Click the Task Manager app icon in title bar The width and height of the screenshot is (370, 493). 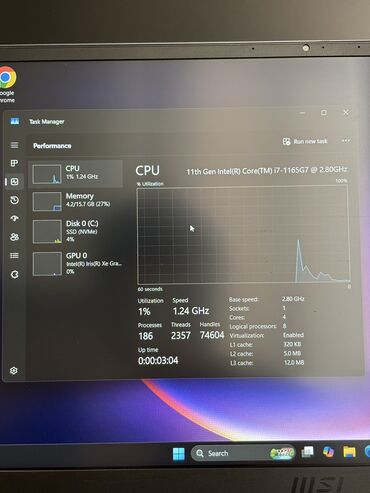click(15, 121)
